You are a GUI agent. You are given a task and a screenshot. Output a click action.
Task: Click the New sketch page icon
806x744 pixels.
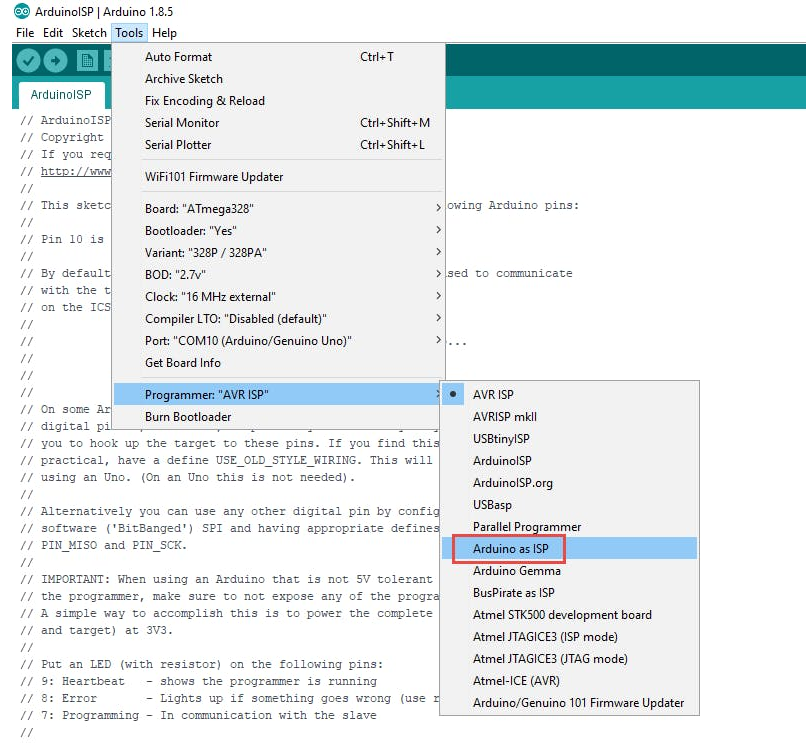(x=88, y=61)
